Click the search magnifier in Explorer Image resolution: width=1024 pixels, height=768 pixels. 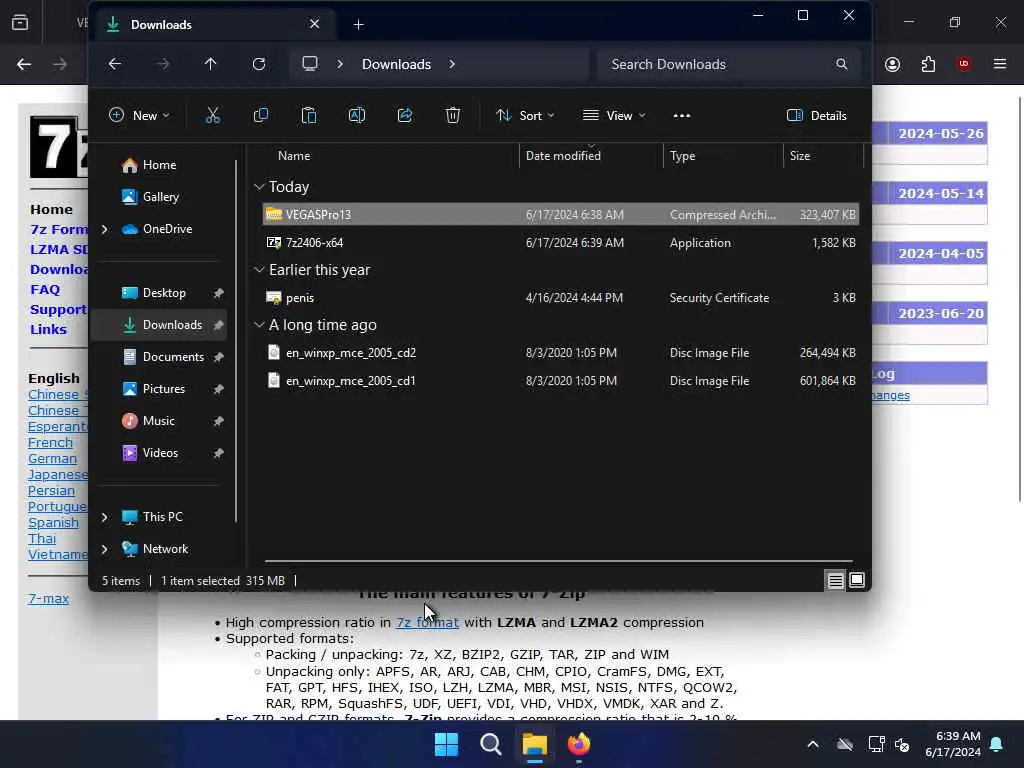(842, 64)
